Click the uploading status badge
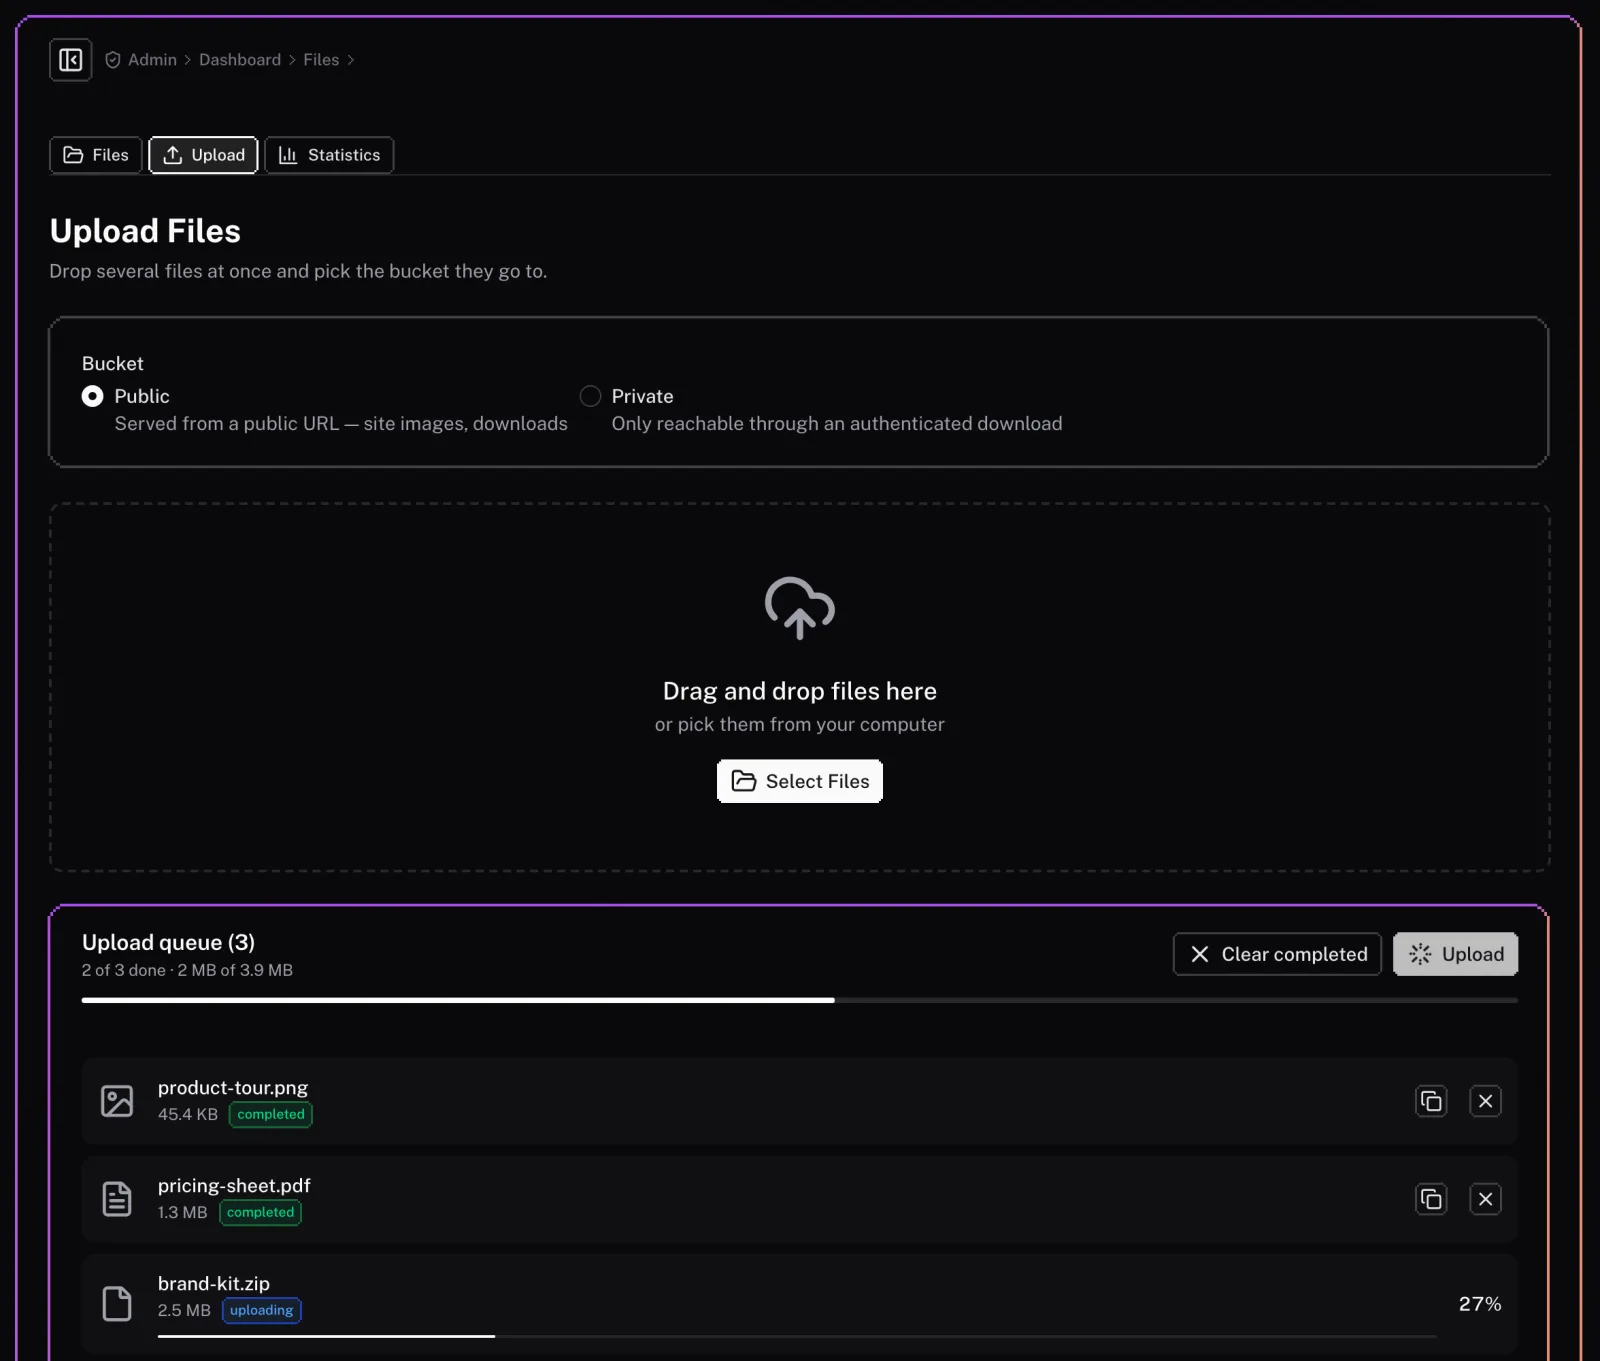The height and width of the screenshot is (1361, 1600). pyautogui.click(x=262, y=1310)
